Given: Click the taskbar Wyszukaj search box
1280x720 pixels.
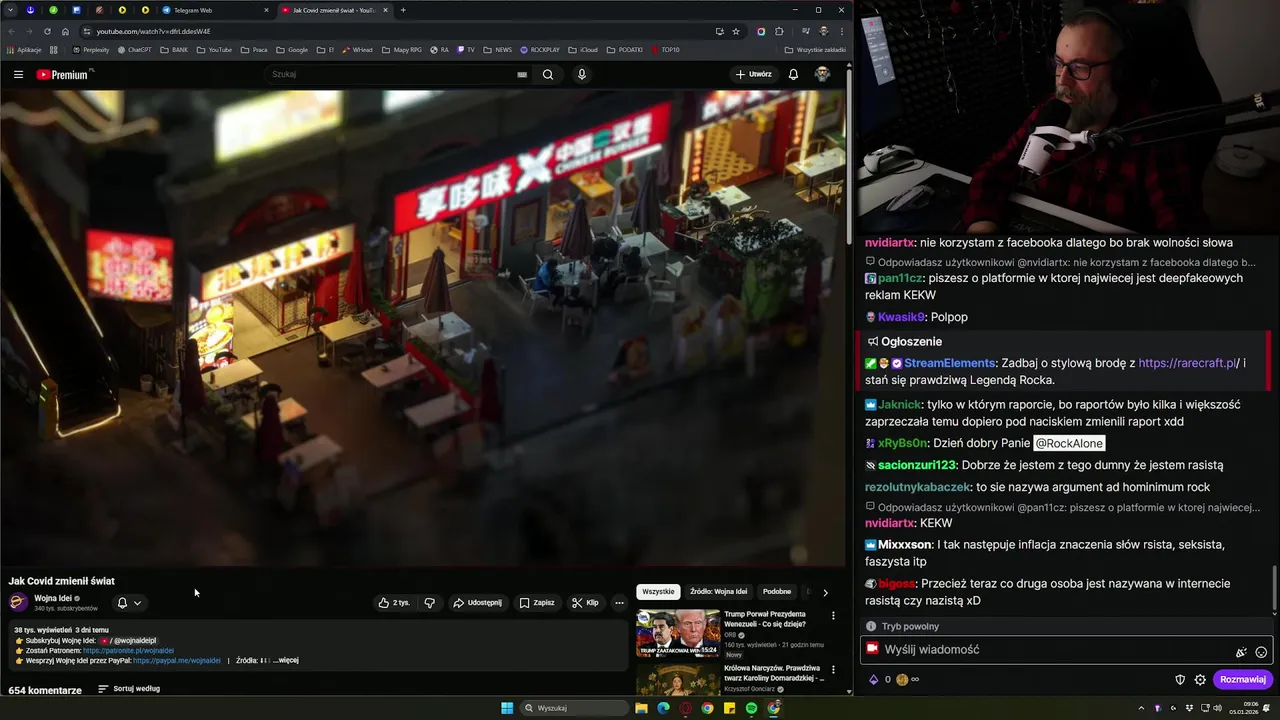Looking at the screenshot, I should pos(575,708).
